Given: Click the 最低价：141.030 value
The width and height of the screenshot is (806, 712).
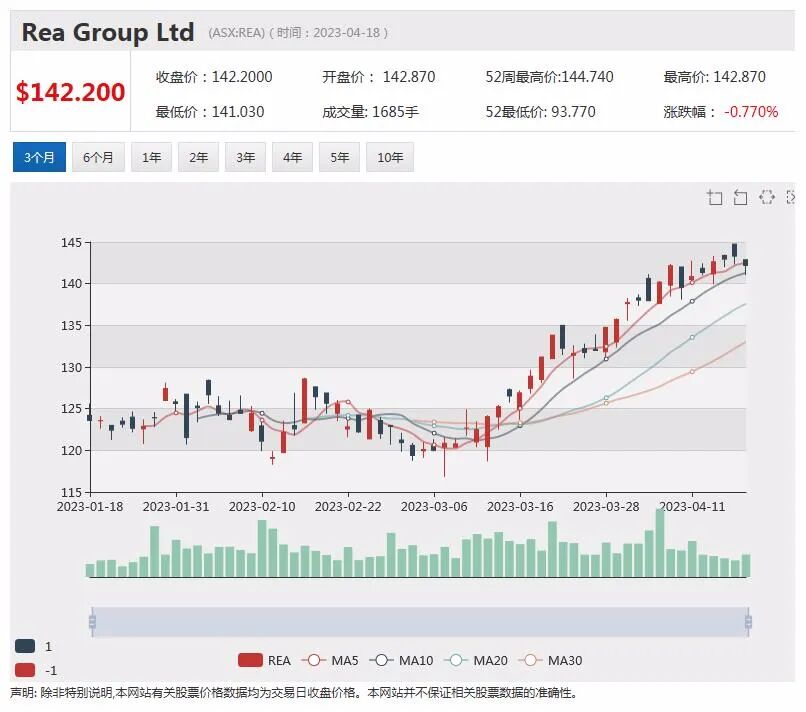Looking at the screenshot, I should (x=210, y=112).
